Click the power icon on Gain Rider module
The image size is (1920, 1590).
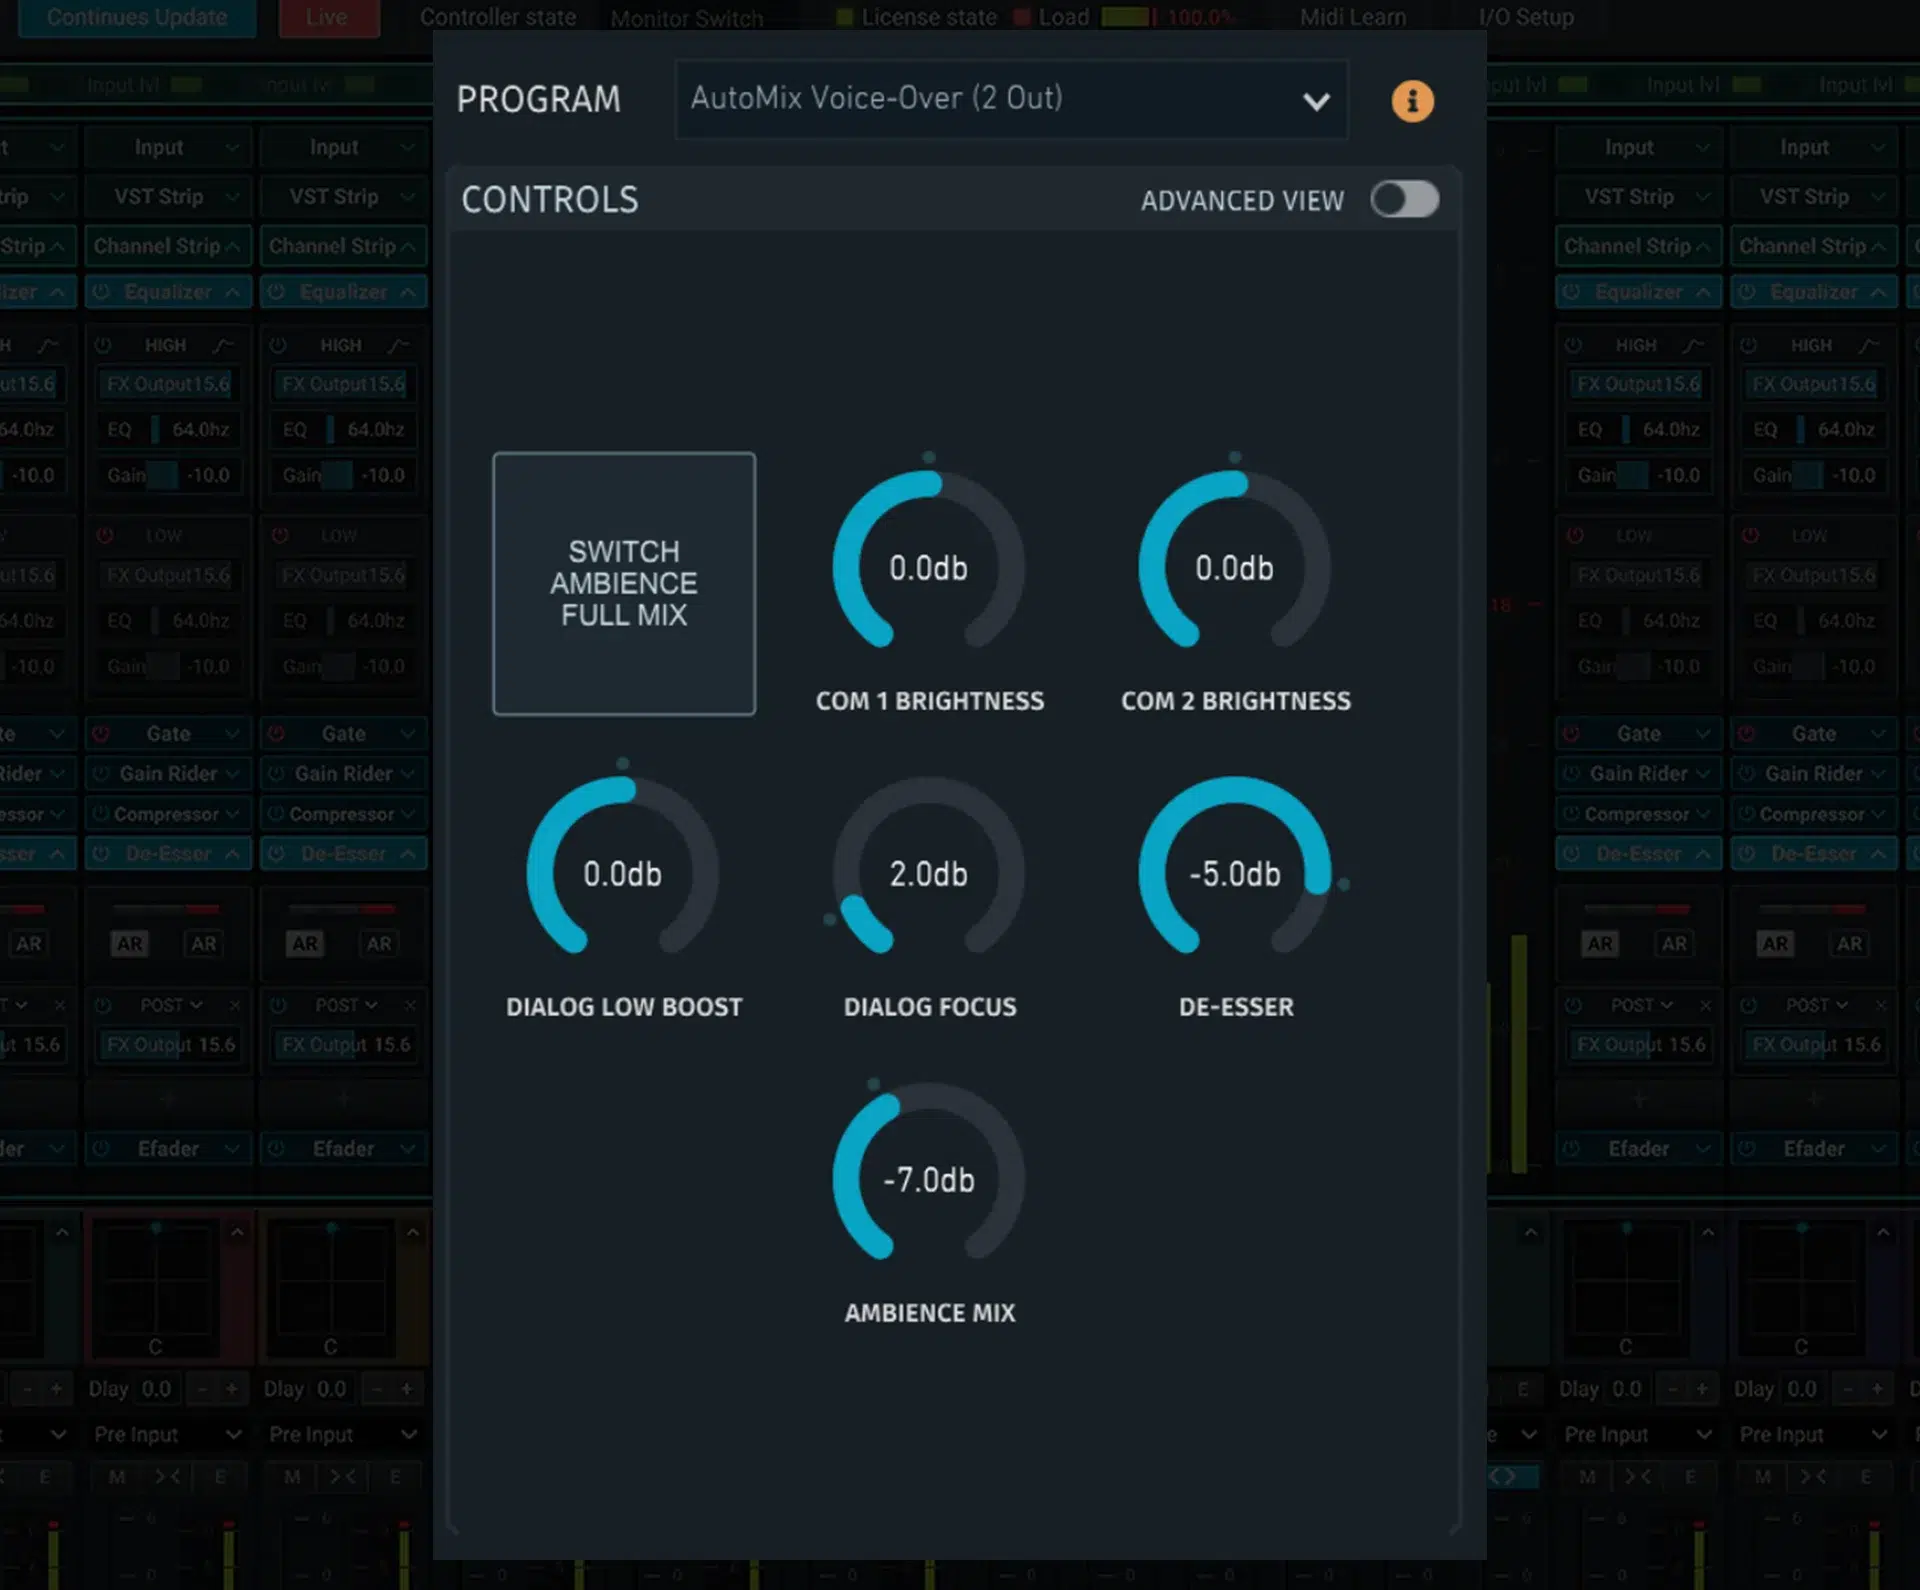[x=101, y=773]
